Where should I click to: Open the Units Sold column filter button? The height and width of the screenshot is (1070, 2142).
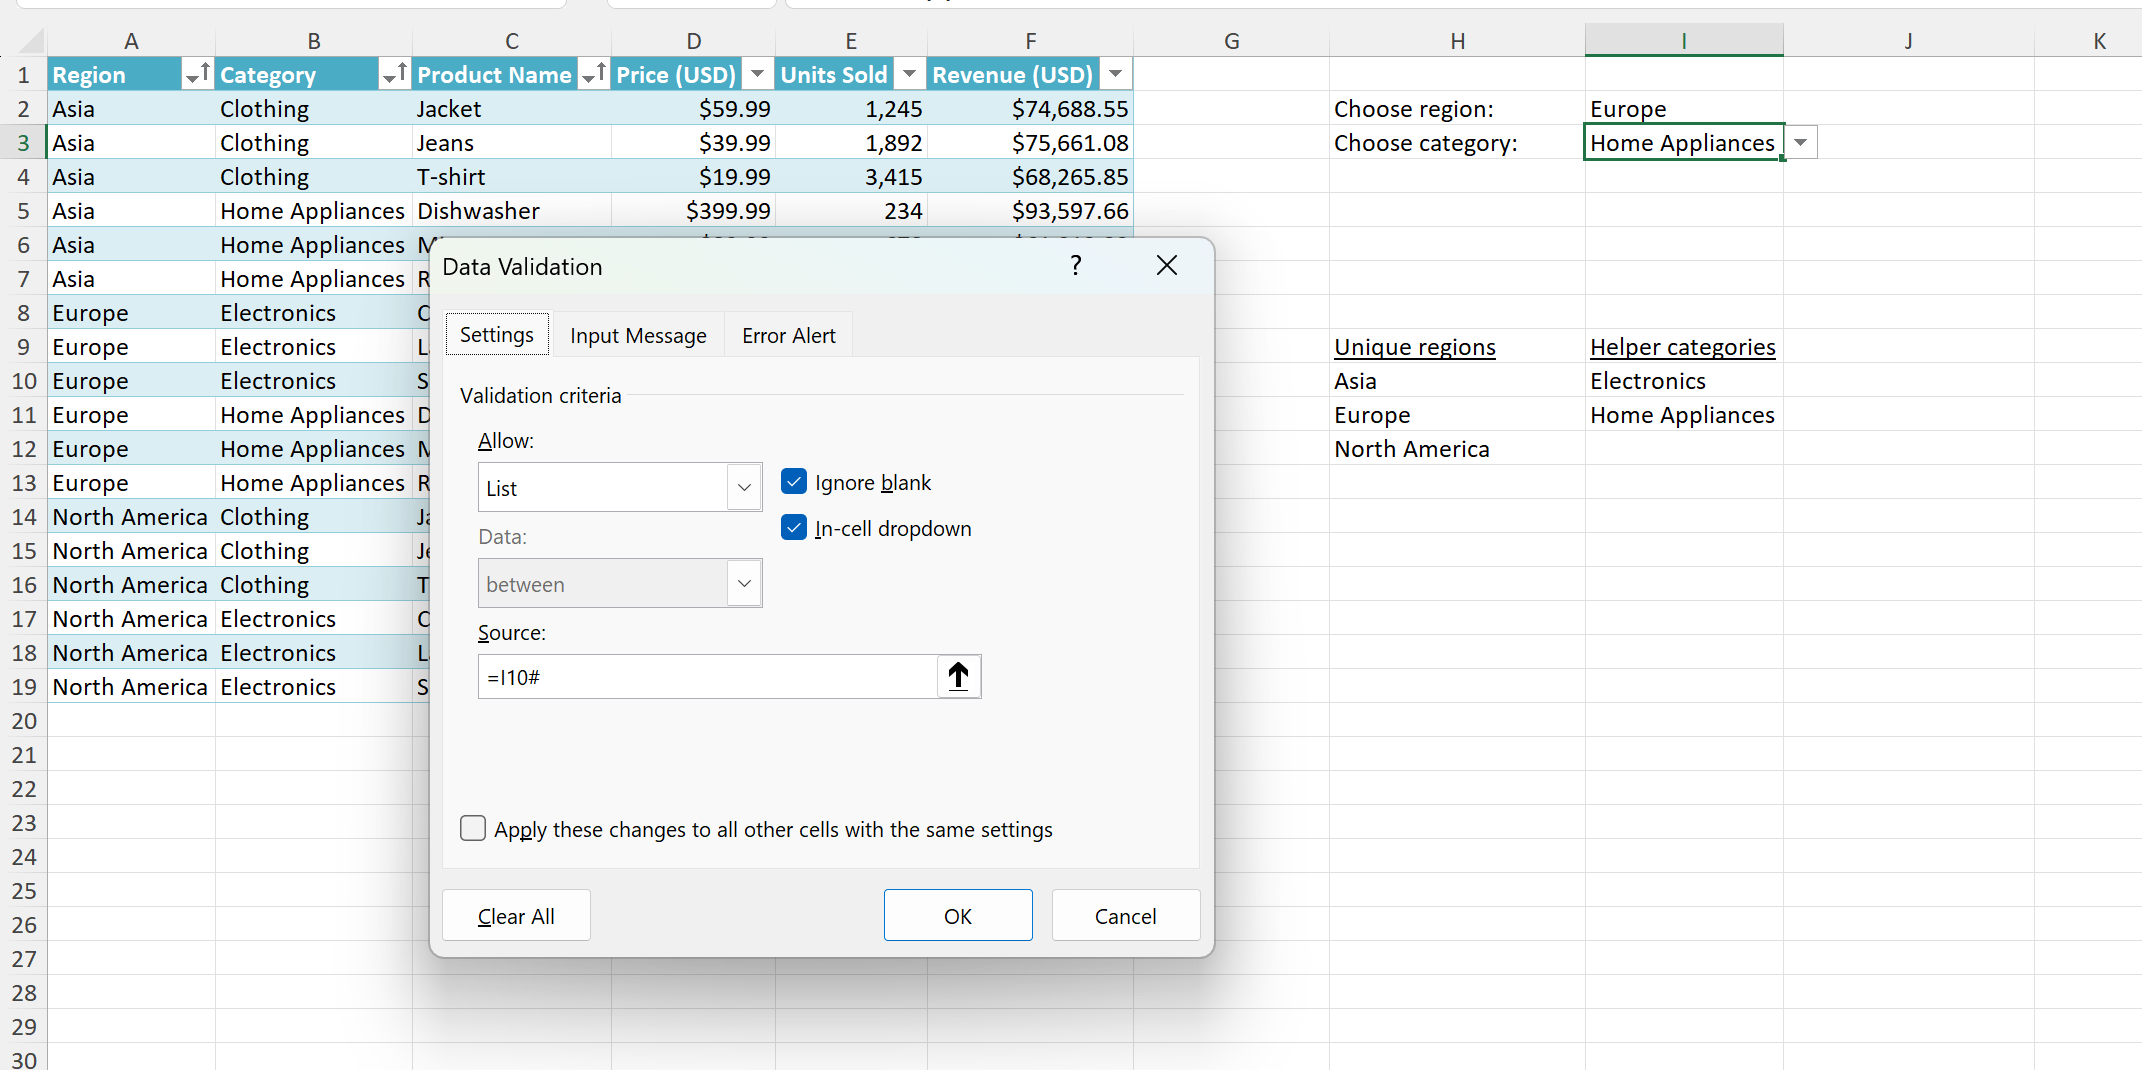pos(909,75)
